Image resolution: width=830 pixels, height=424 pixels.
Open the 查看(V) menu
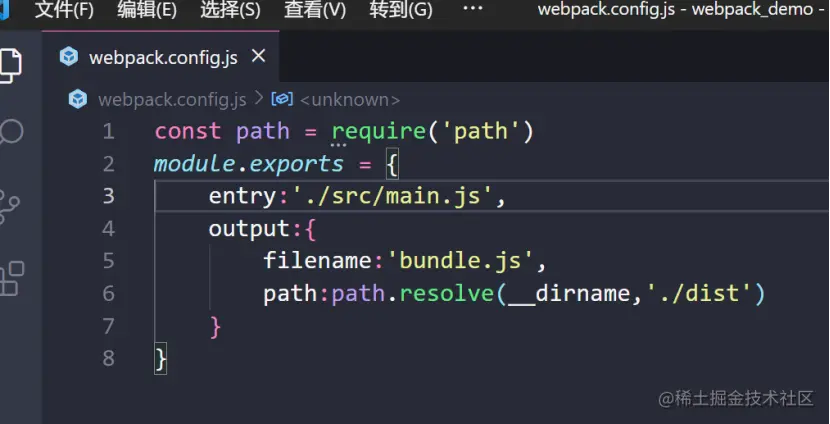pos(314,10)
